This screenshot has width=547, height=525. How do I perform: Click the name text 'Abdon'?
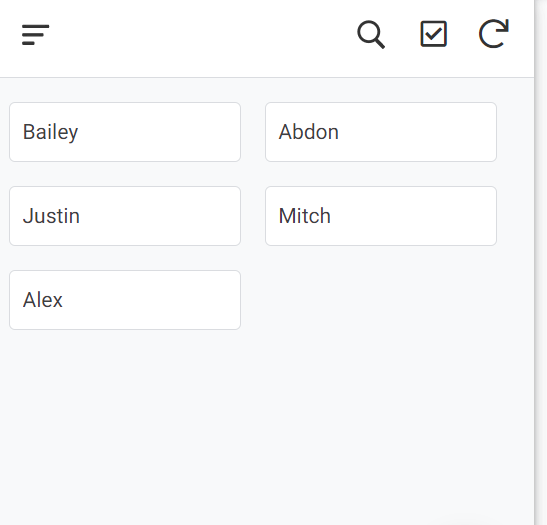point(309,132)
